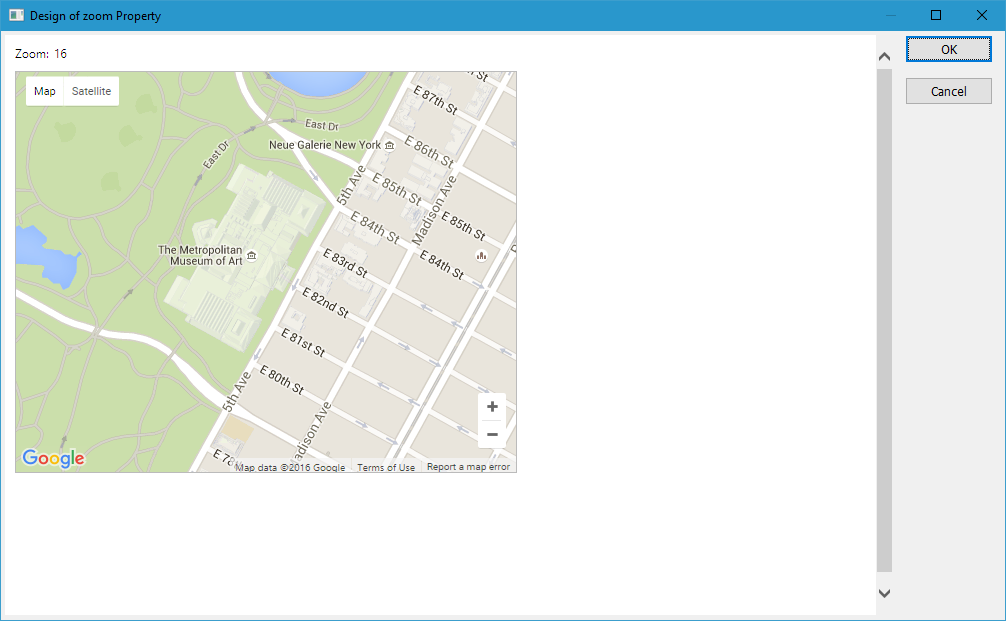
Task: Click the E 81st St street label
Action: (x=303, y=343)
